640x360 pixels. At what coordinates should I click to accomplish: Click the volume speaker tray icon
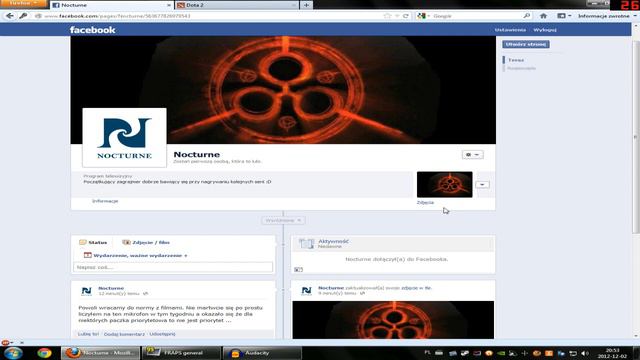point(584,353)
